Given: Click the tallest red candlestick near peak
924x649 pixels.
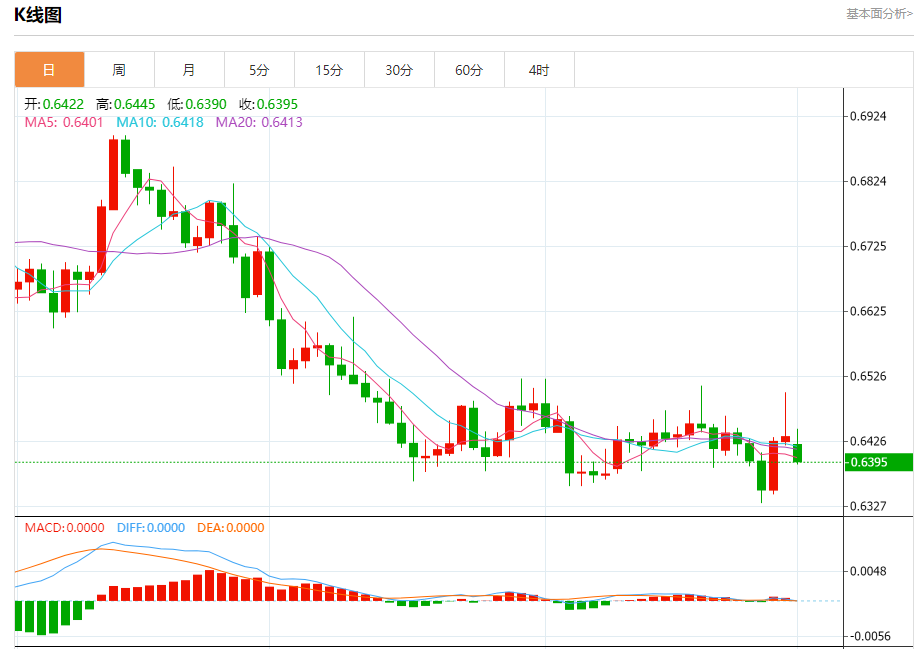Looking at the screenshot, I should click(x=113, y=174).
